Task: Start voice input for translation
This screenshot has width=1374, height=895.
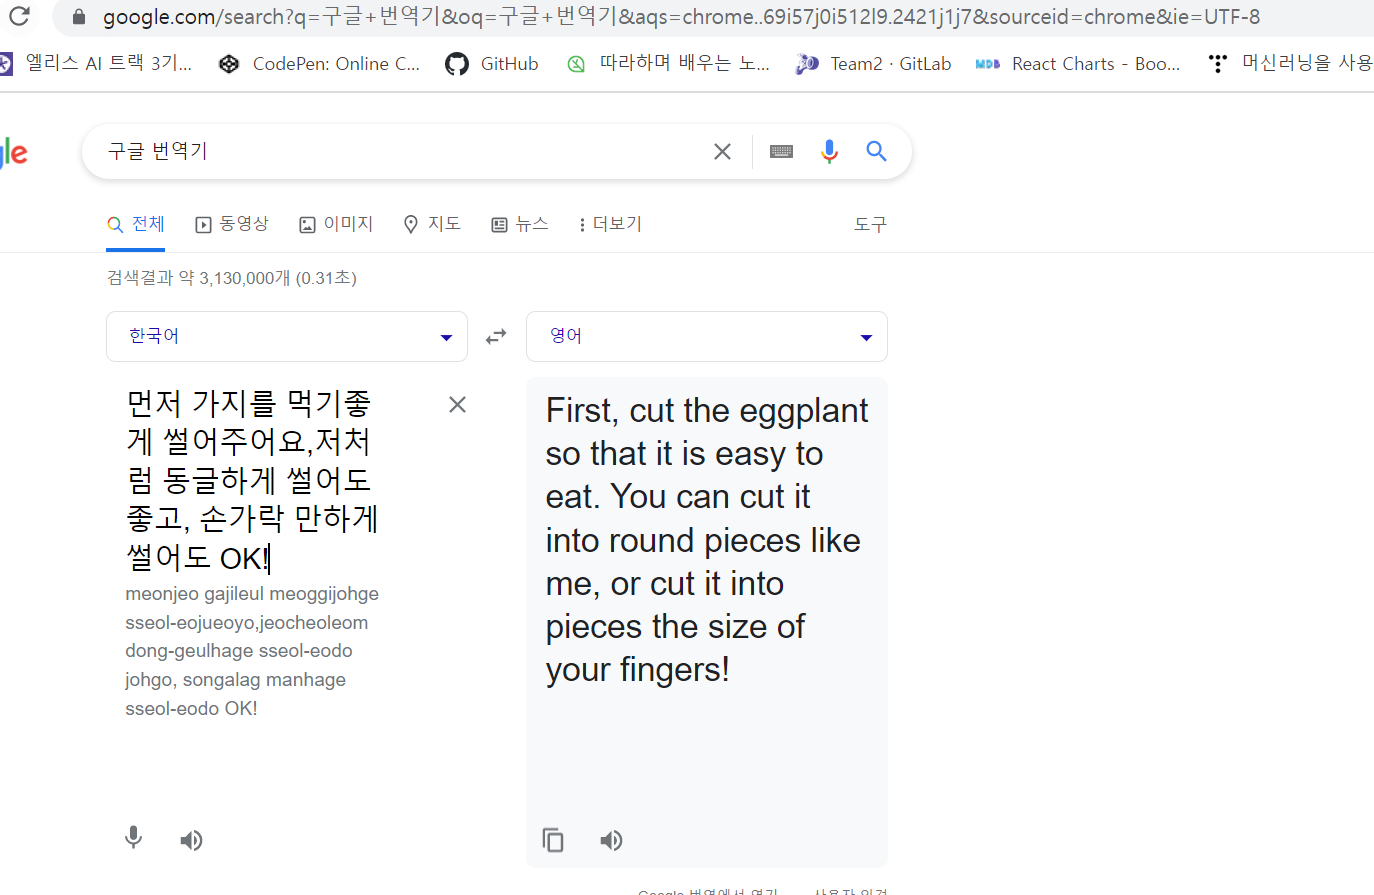Action: point(133,838)
